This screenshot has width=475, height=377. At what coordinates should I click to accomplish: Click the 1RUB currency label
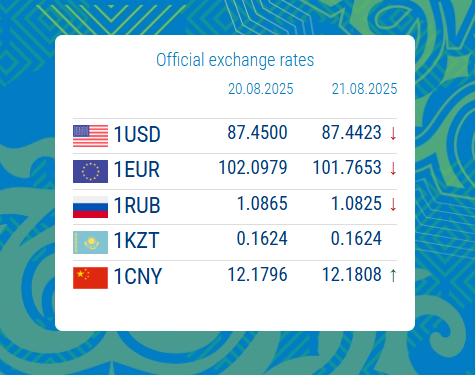[137, 205]
